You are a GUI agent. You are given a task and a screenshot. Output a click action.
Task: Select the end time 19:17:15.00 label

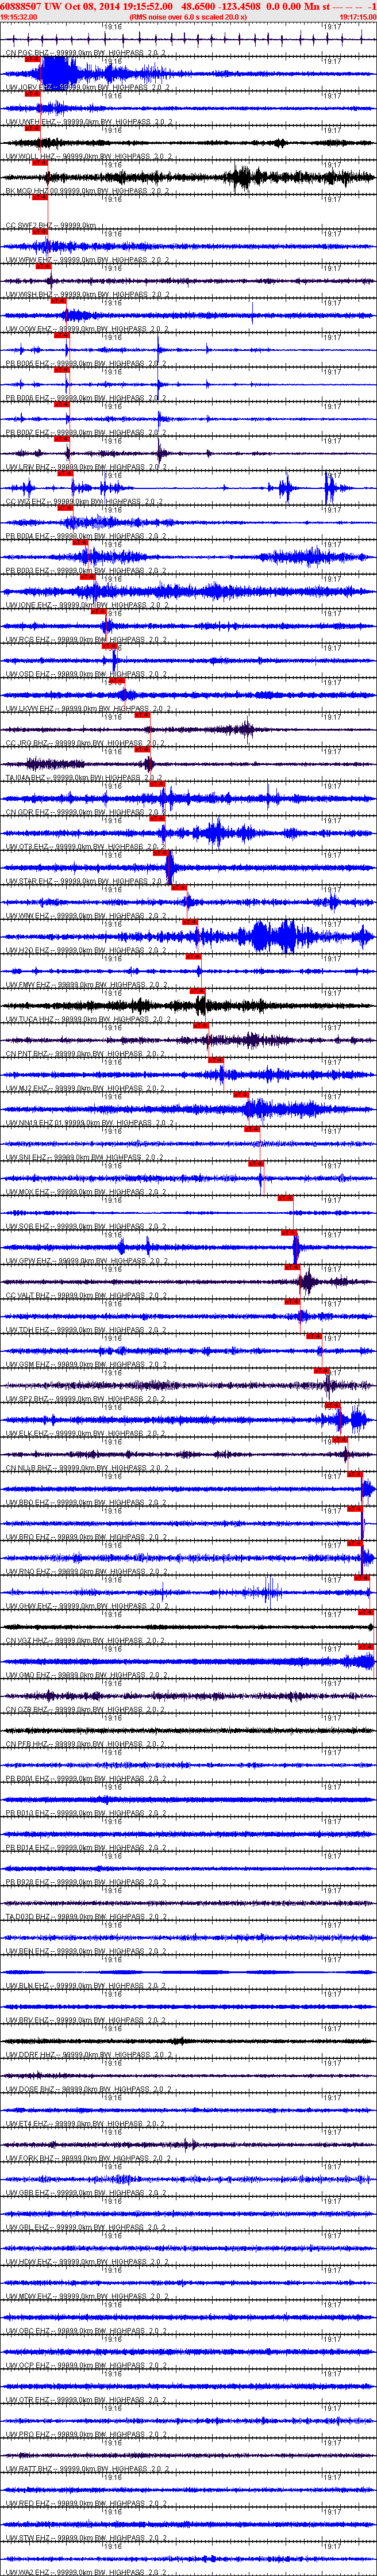click(x=358, y=17)
